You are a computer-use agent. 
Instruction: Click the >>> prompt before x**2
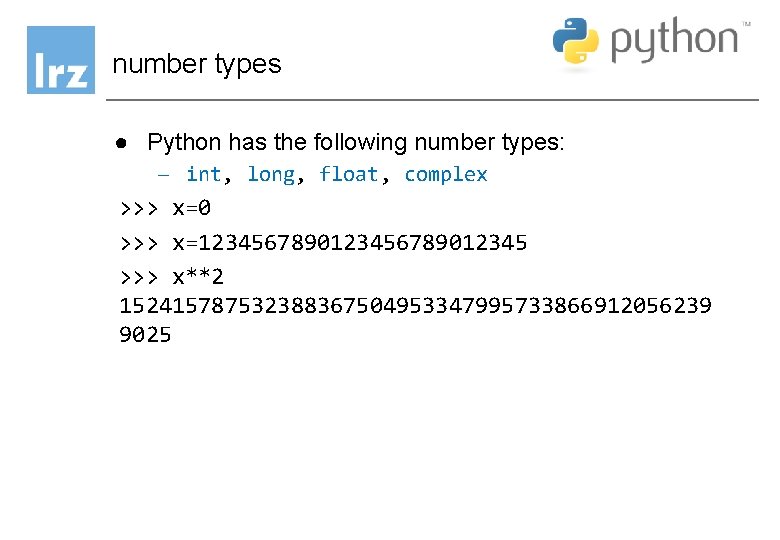(139, 277)
